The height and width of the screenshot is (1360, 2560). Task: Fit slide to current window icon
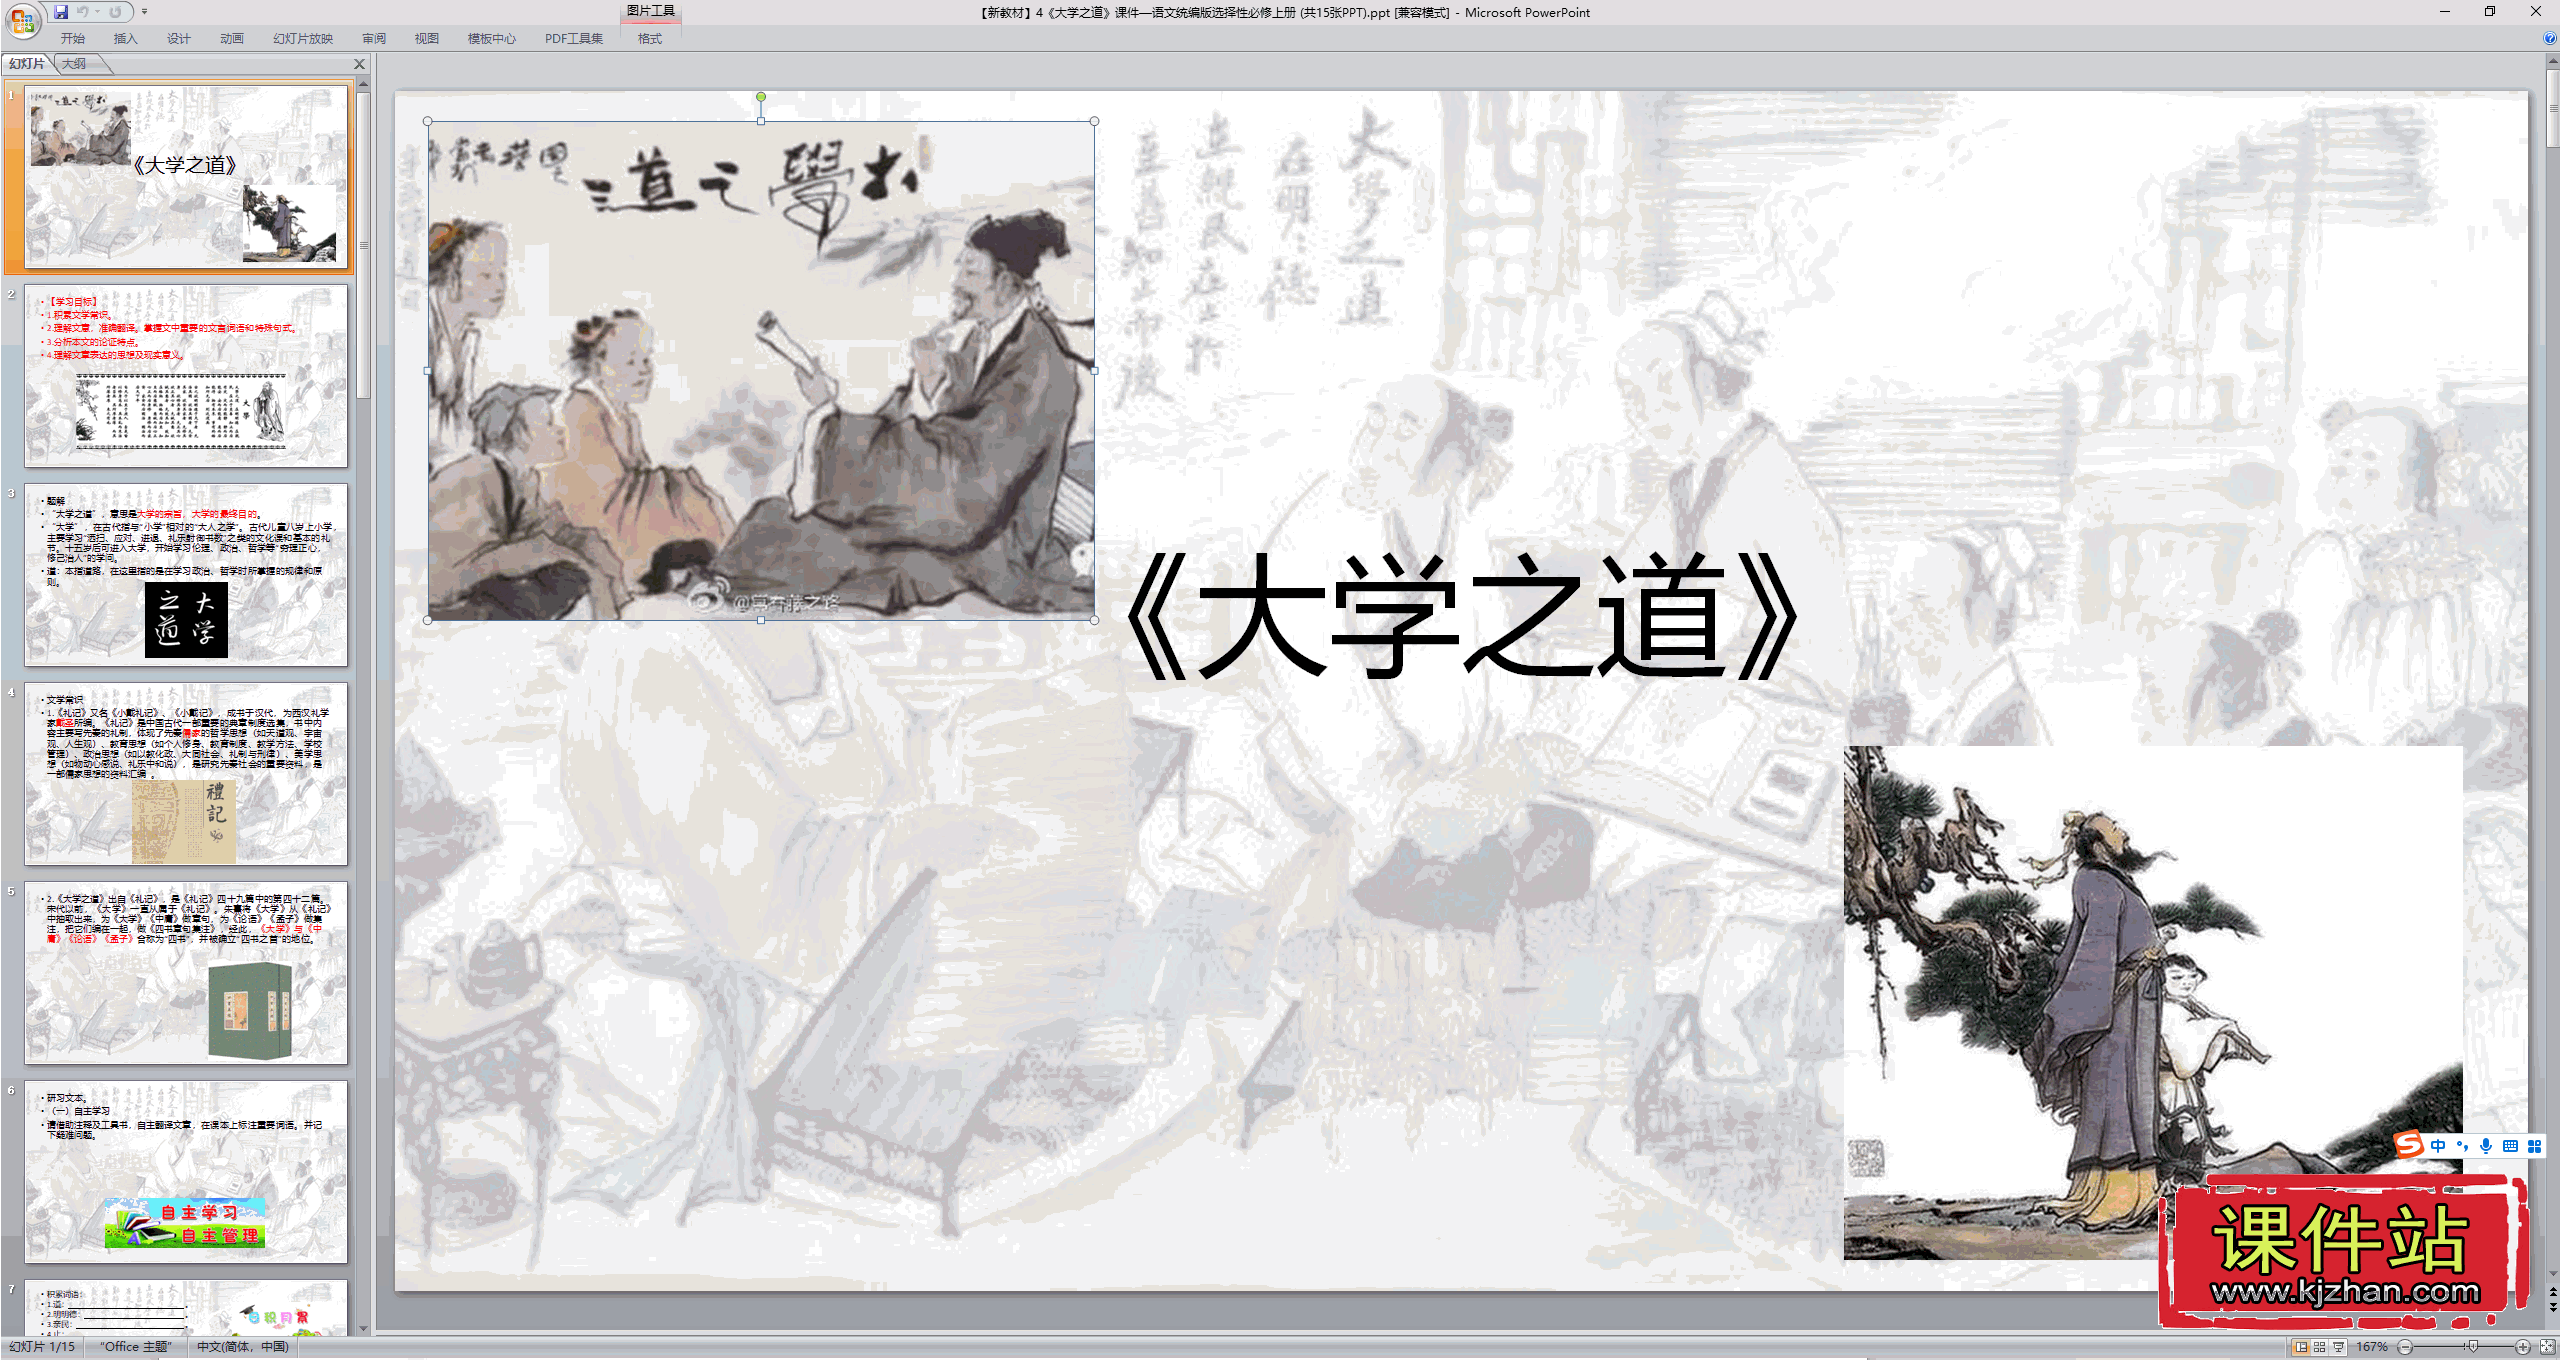tap(2546, 1347)
